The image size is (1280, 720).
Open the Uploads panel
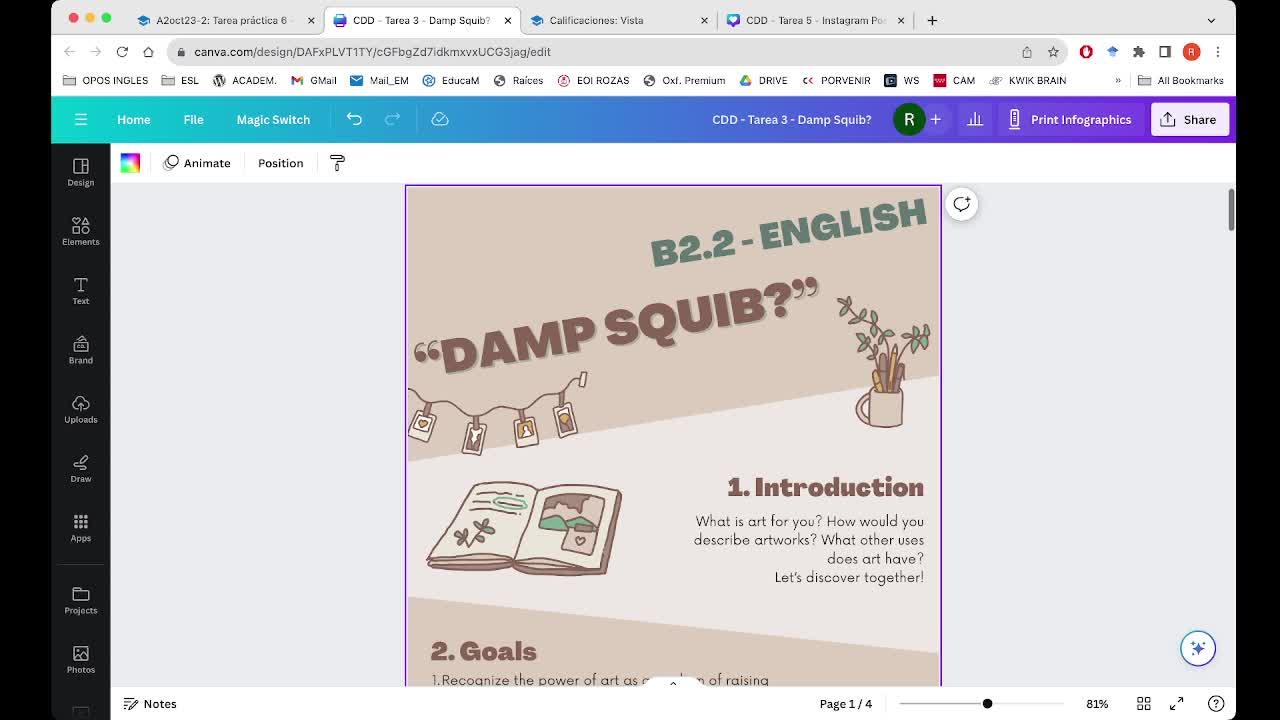click(81, 408)
